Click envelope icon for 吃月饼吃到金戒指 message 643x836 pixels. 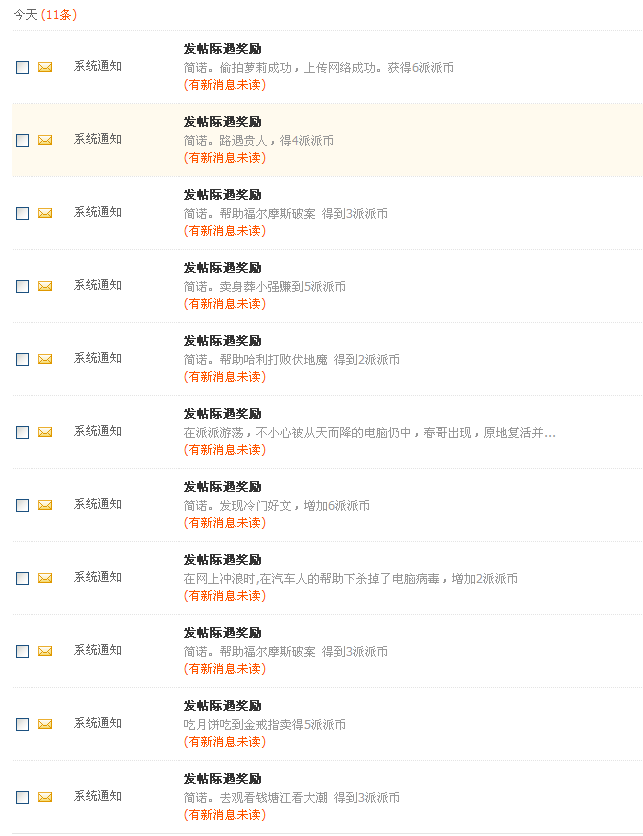point(45,724)
